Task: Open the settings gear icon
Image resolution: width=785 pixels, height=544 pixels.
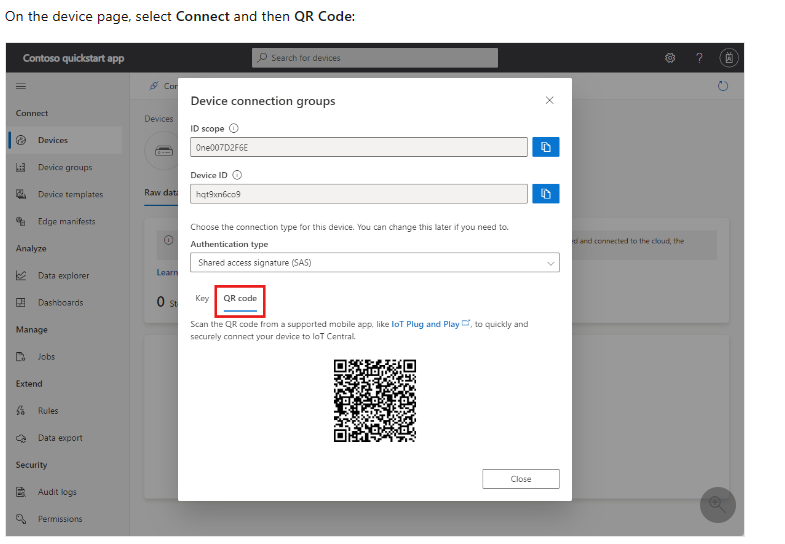Action: tap(670, 58)
